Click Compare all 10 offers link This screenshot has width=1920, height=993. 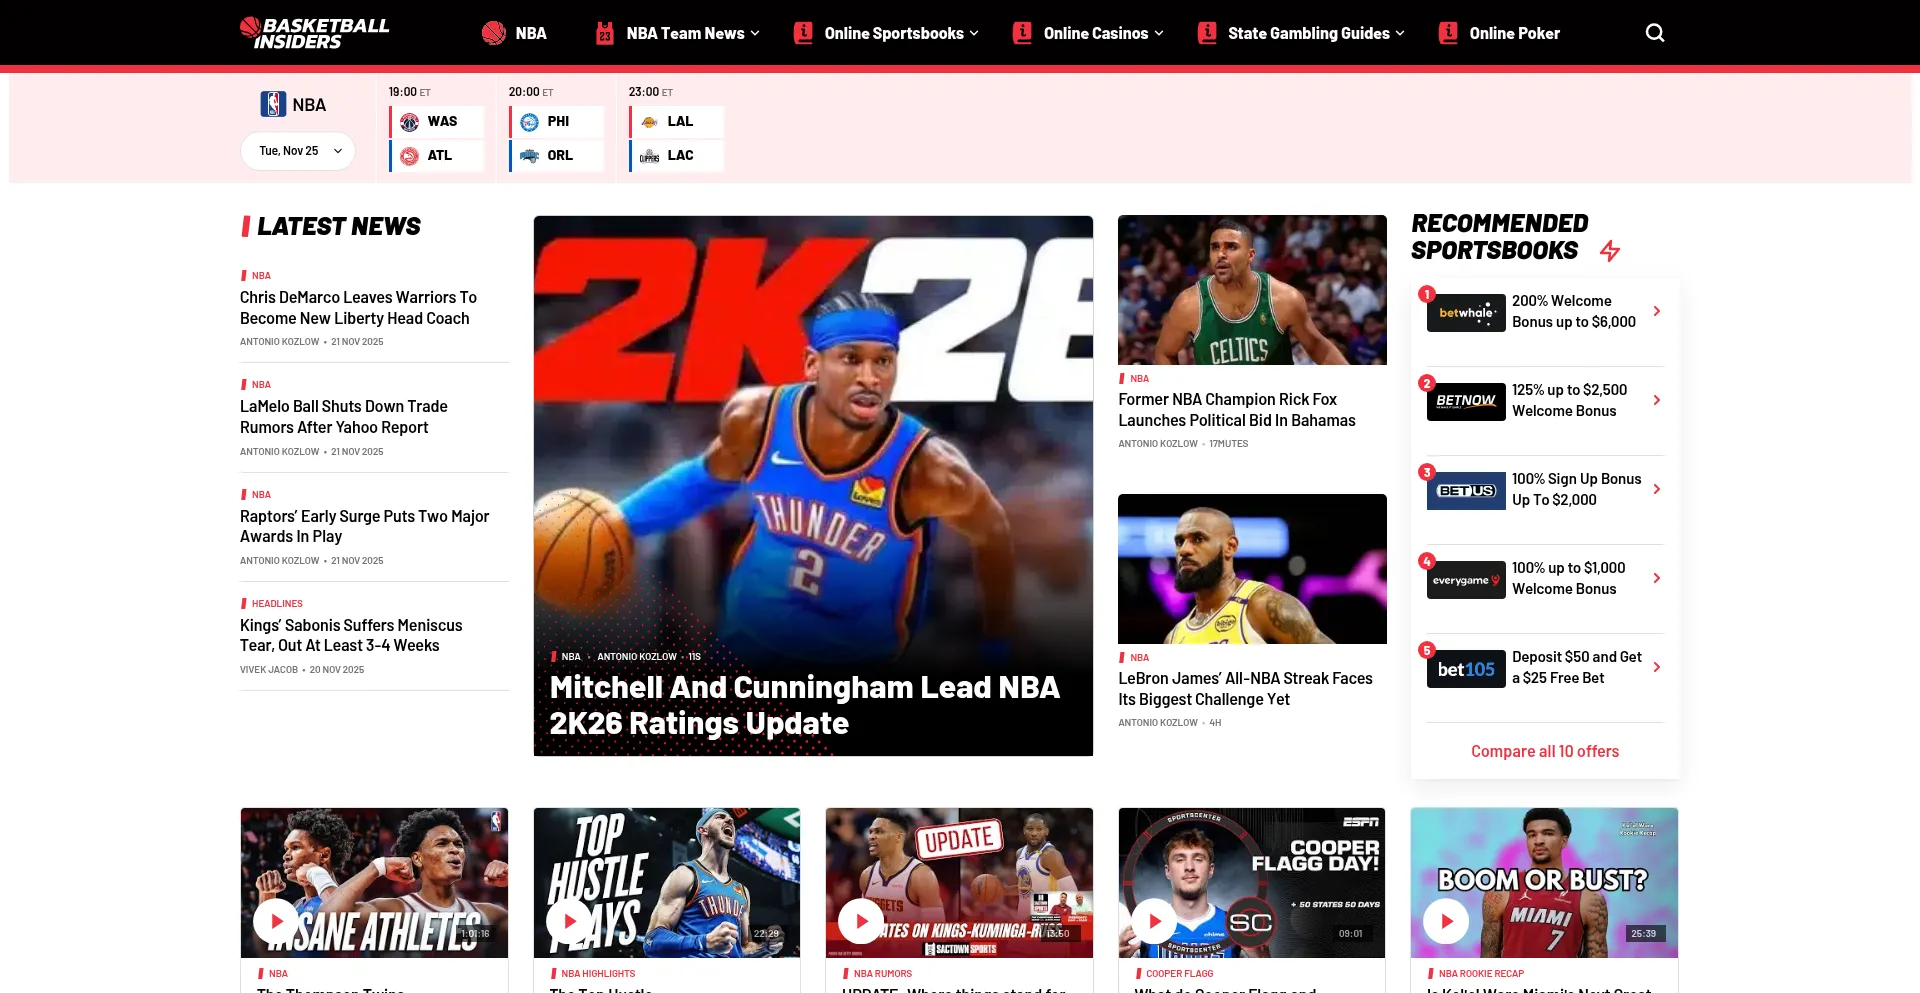tap(1544, 751)
